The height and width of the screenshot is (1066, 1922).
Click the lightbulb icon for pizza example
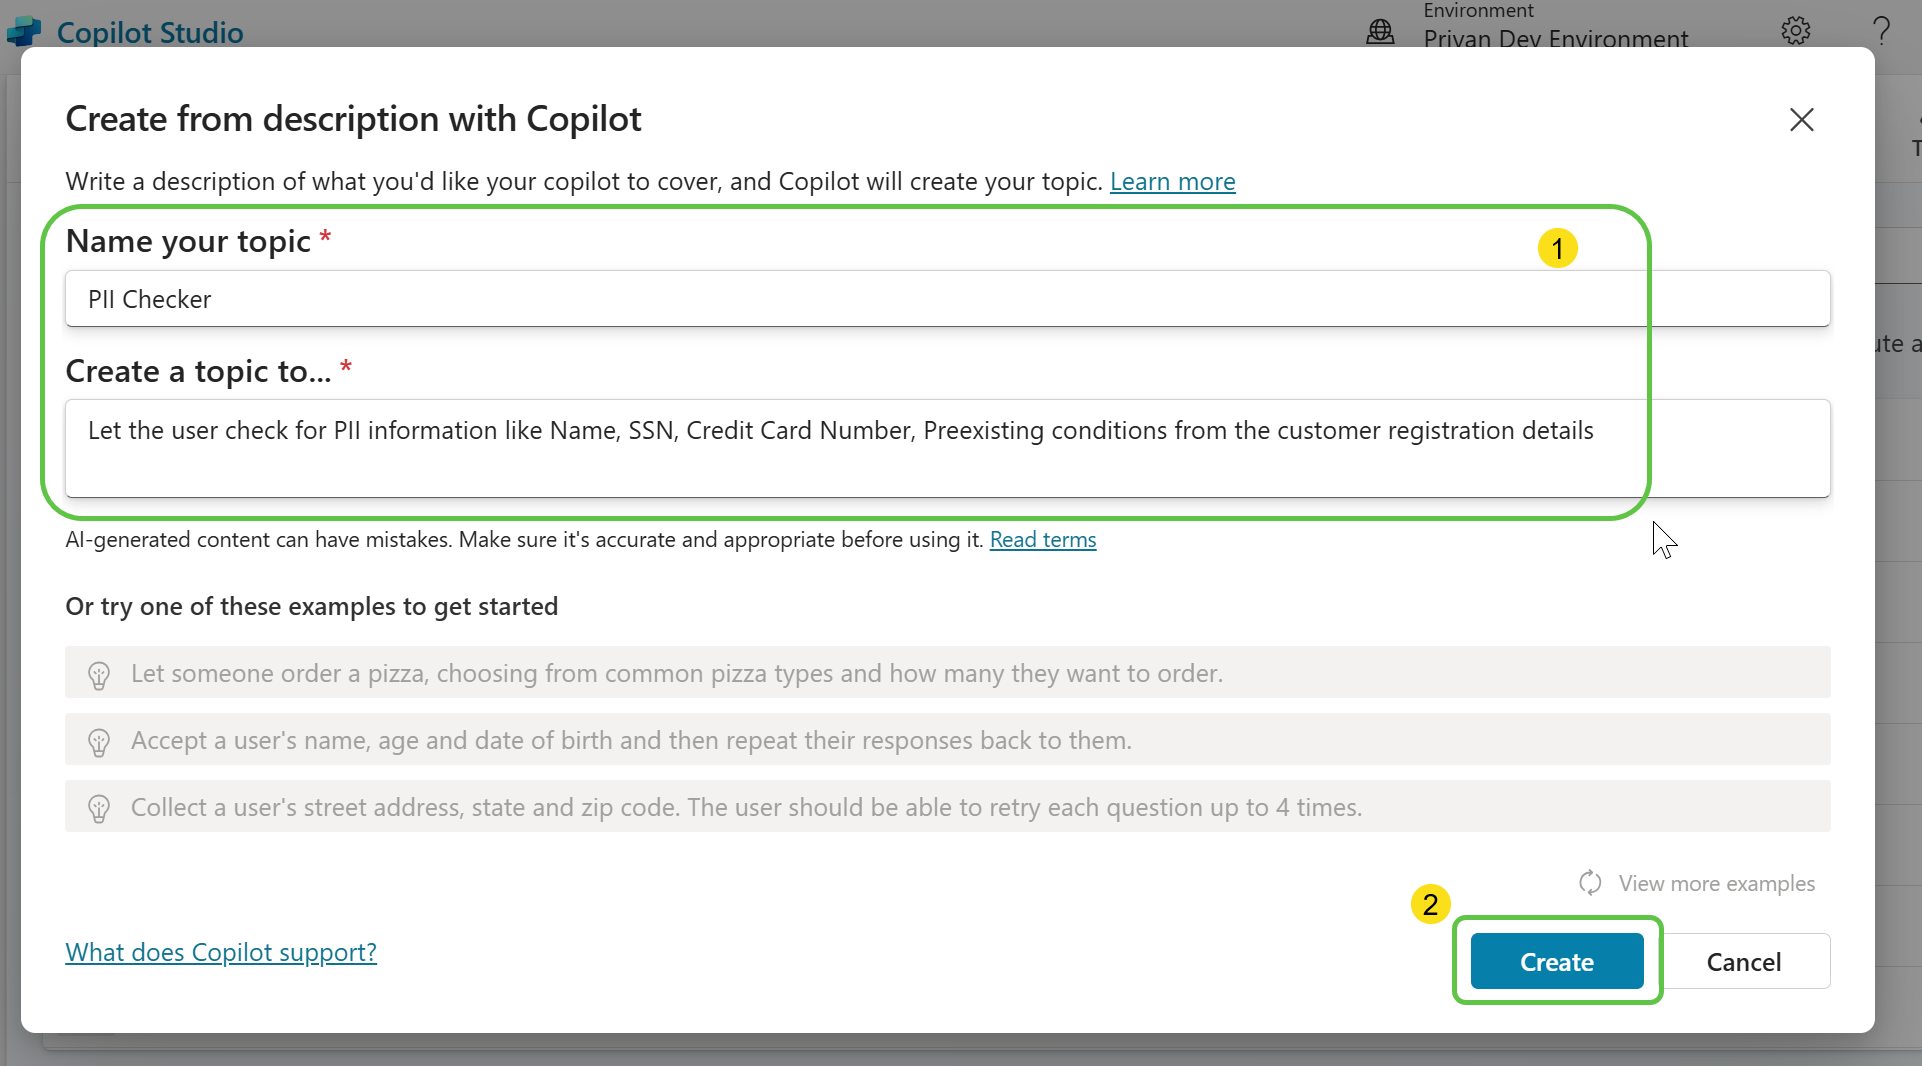(99, 675)
